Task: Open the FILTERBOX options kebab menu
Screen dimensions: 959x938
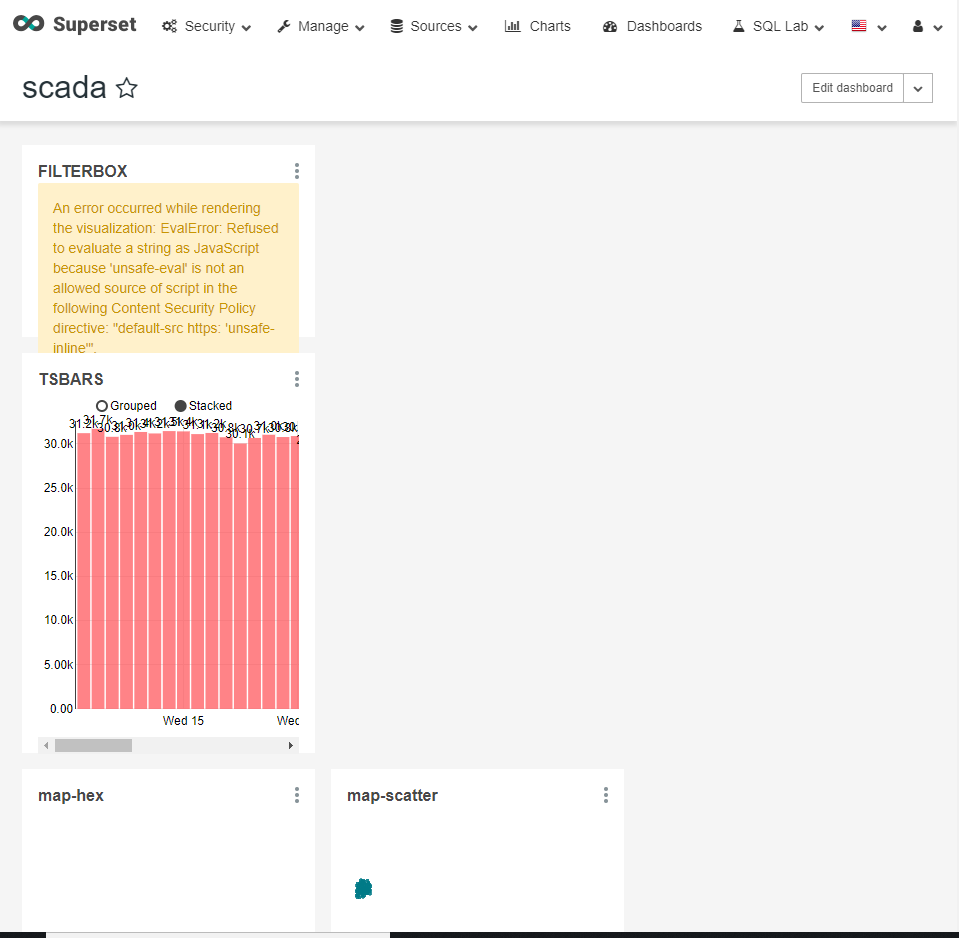Action: pyautogui.click(x=296, y=171)
